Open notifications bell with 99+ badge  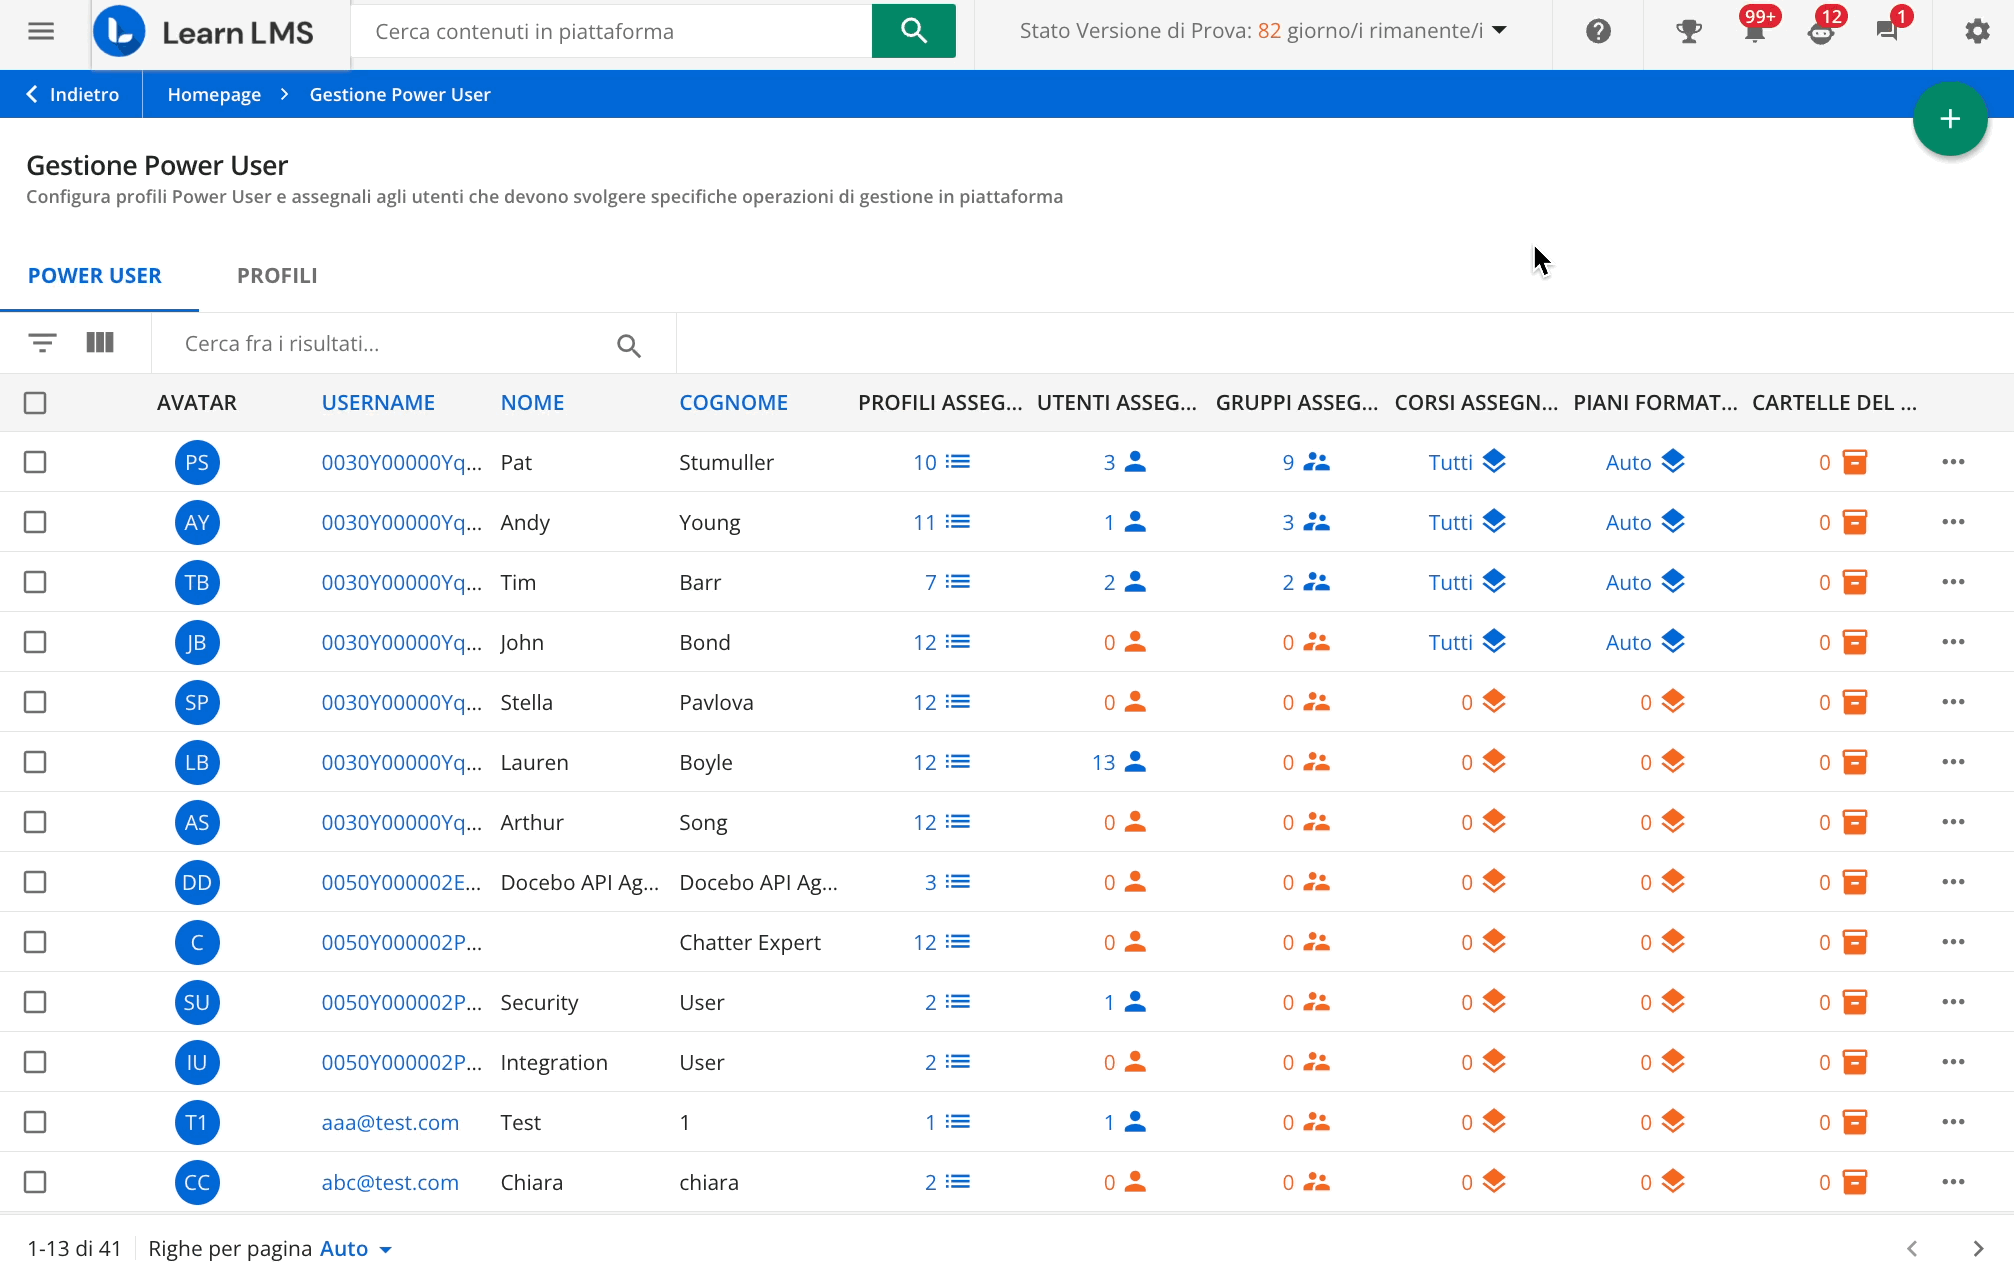pos(1755,31)
